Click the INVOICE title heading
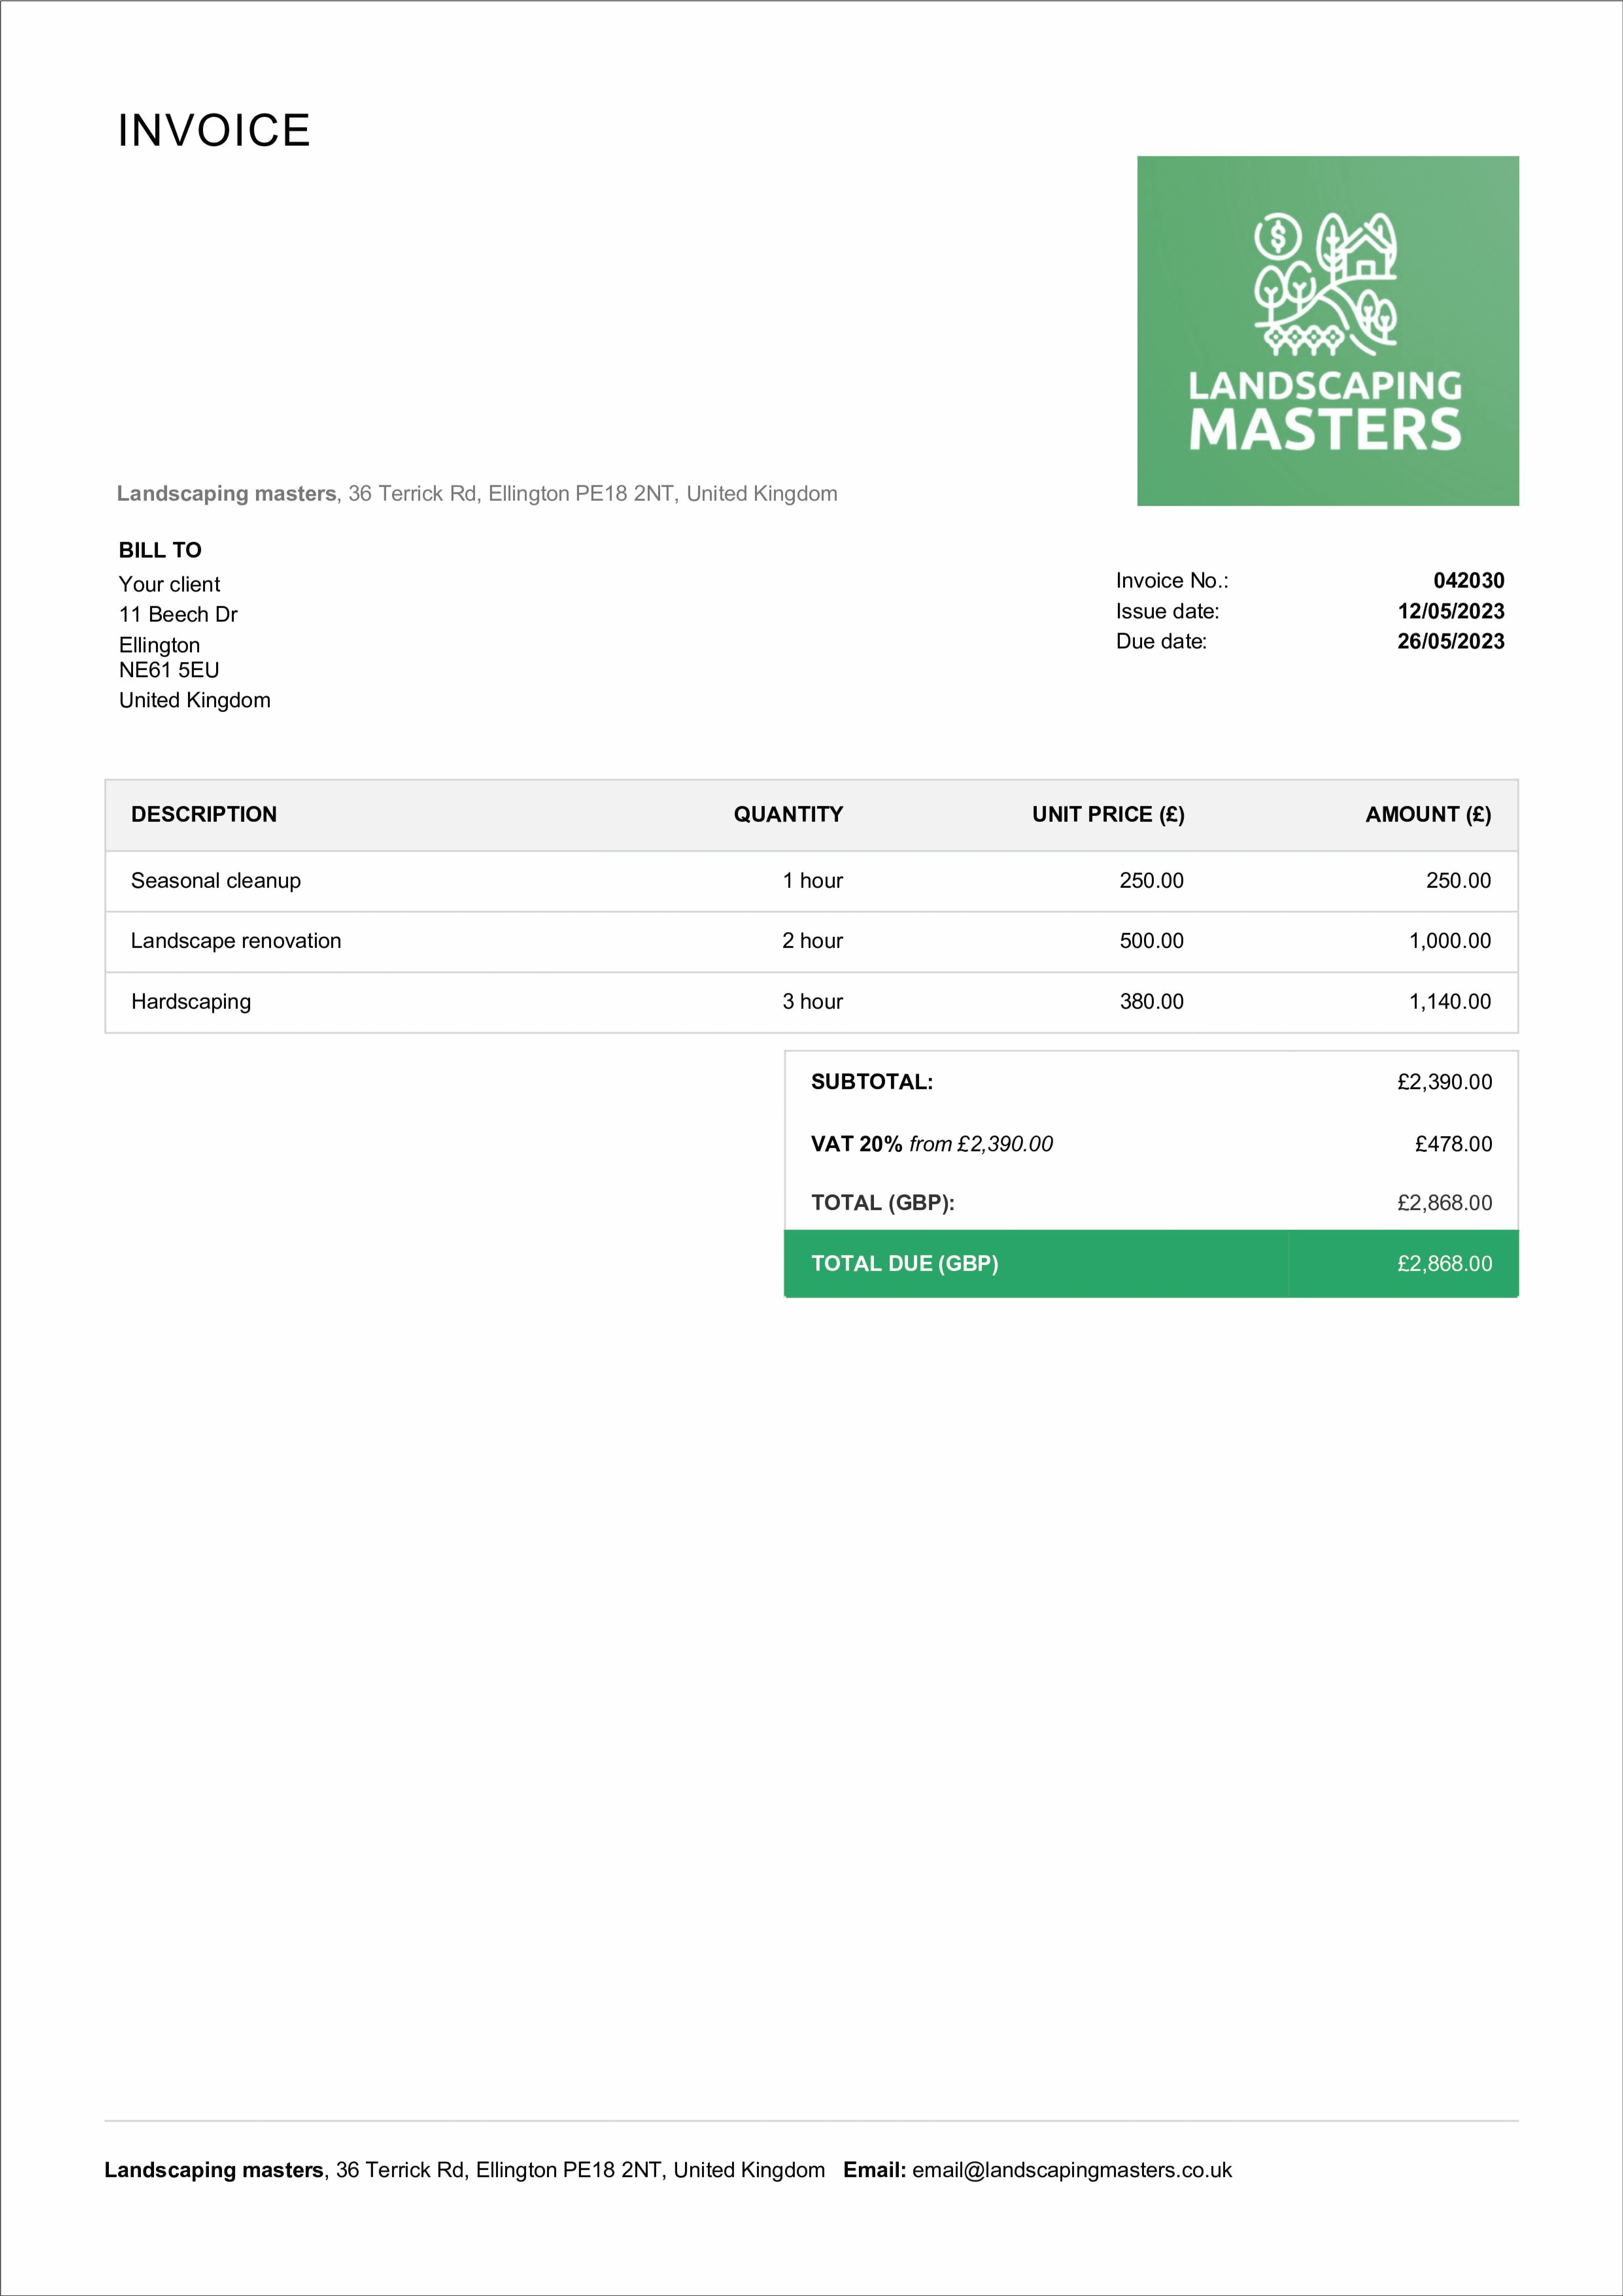 point(214,131)
